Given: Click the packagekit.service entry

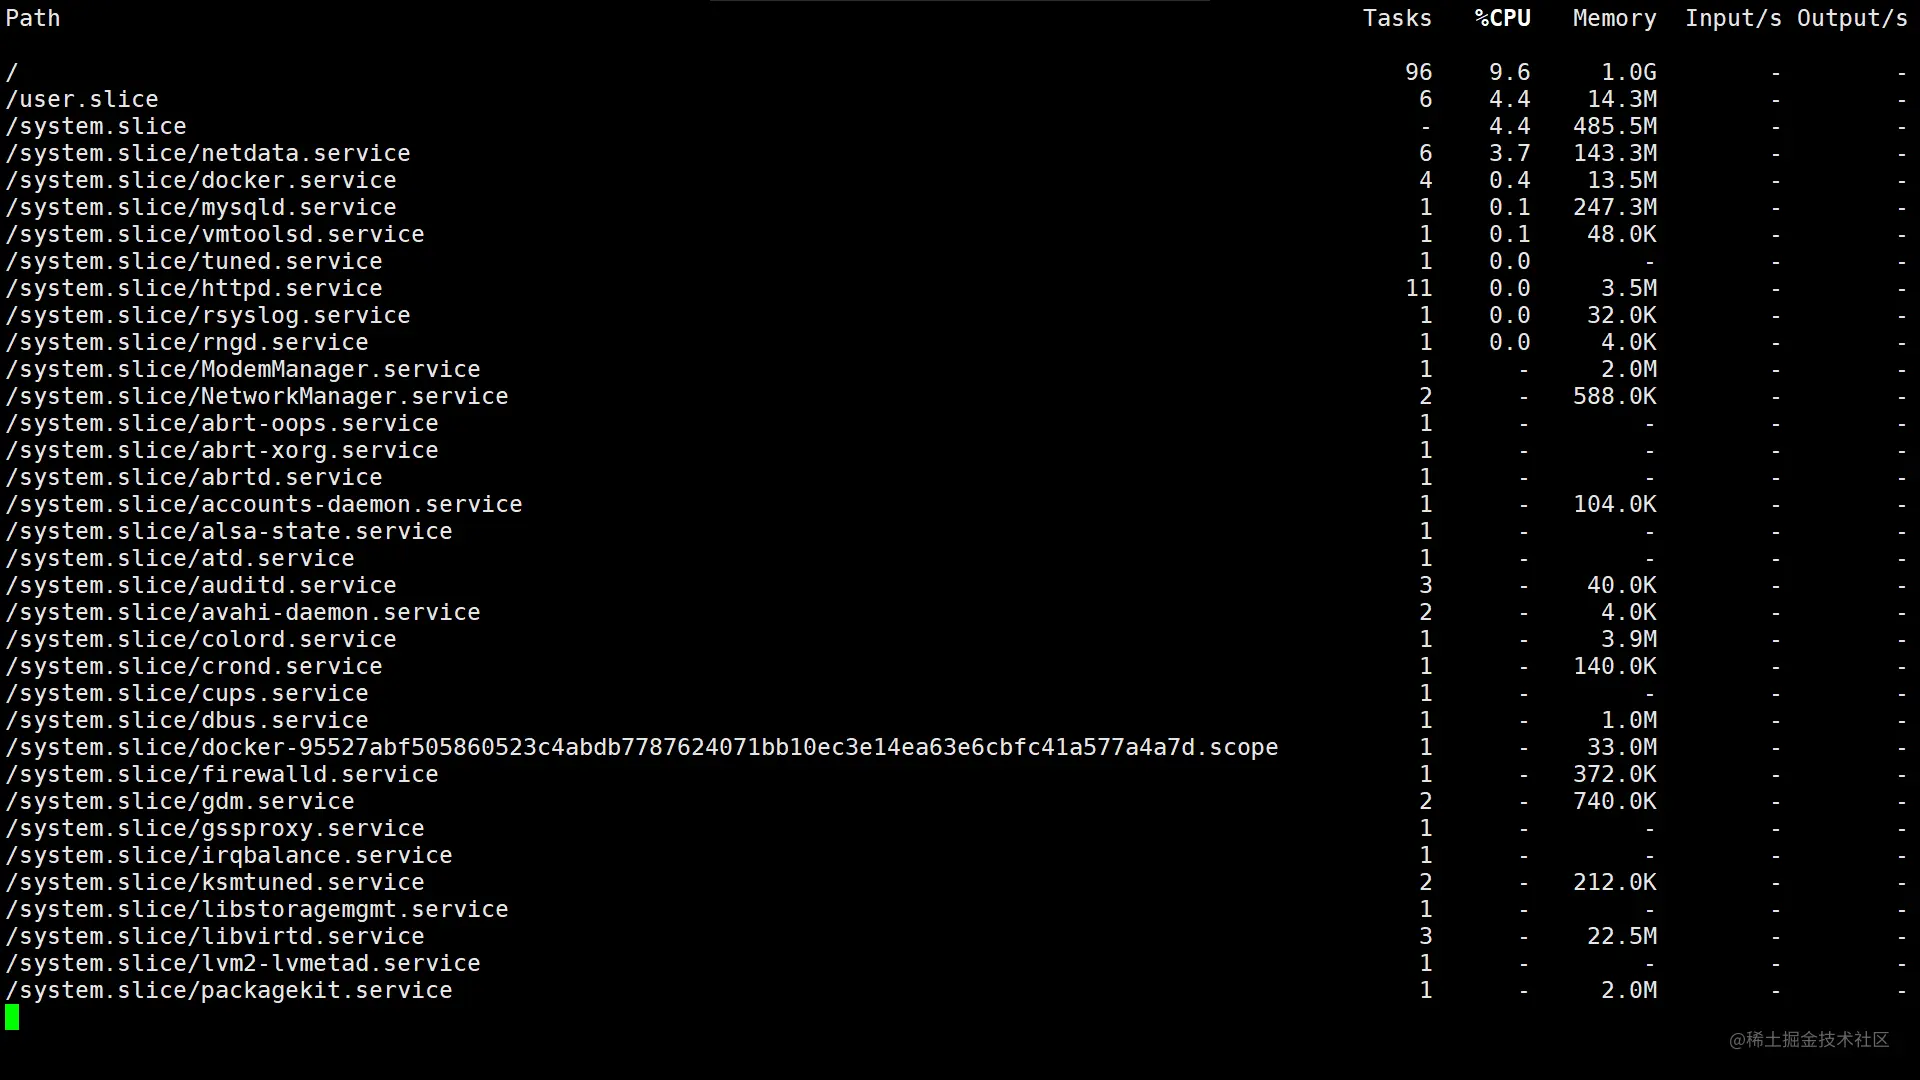Looking at the screenshot, I should point(229,991).
